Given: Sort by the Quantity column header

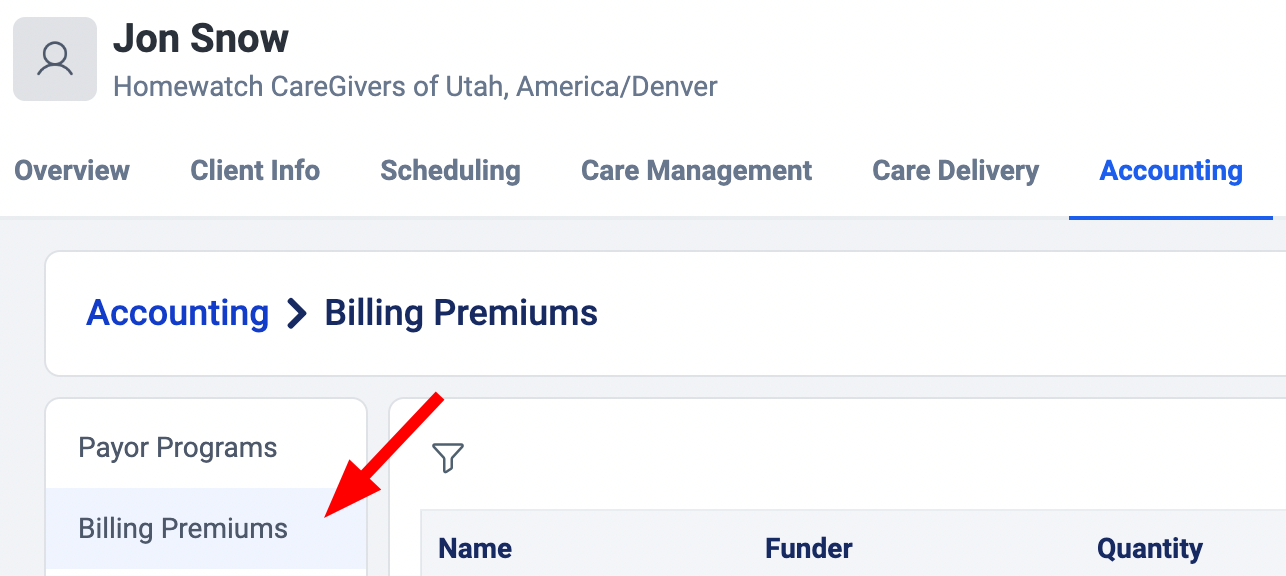Looking at the screenshot, I should [x=1149, y=548].
